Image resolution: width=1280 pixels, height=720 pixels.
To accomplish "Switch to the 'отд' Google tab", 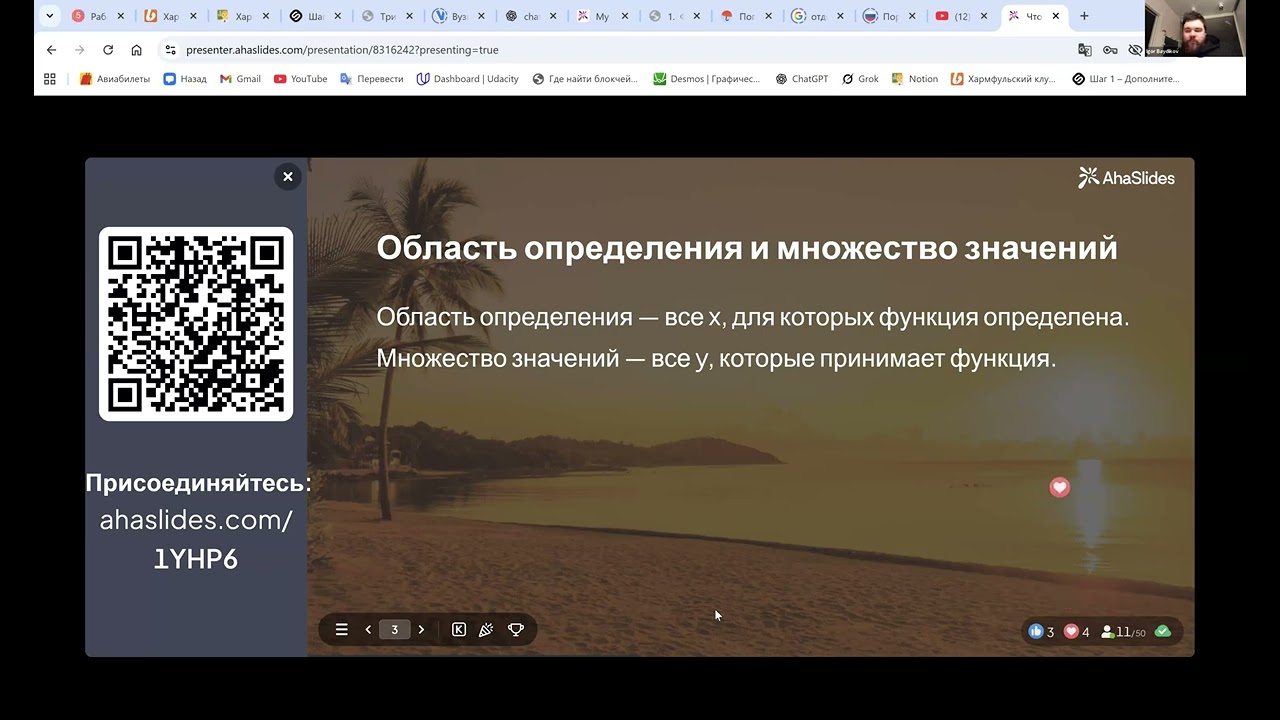I will 818,16.
